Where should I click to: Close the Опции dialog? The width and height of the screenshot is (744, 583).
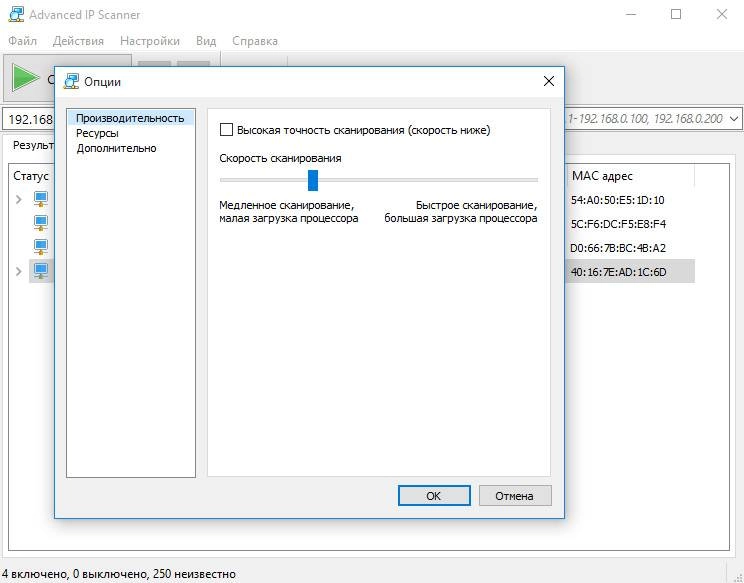549,82
